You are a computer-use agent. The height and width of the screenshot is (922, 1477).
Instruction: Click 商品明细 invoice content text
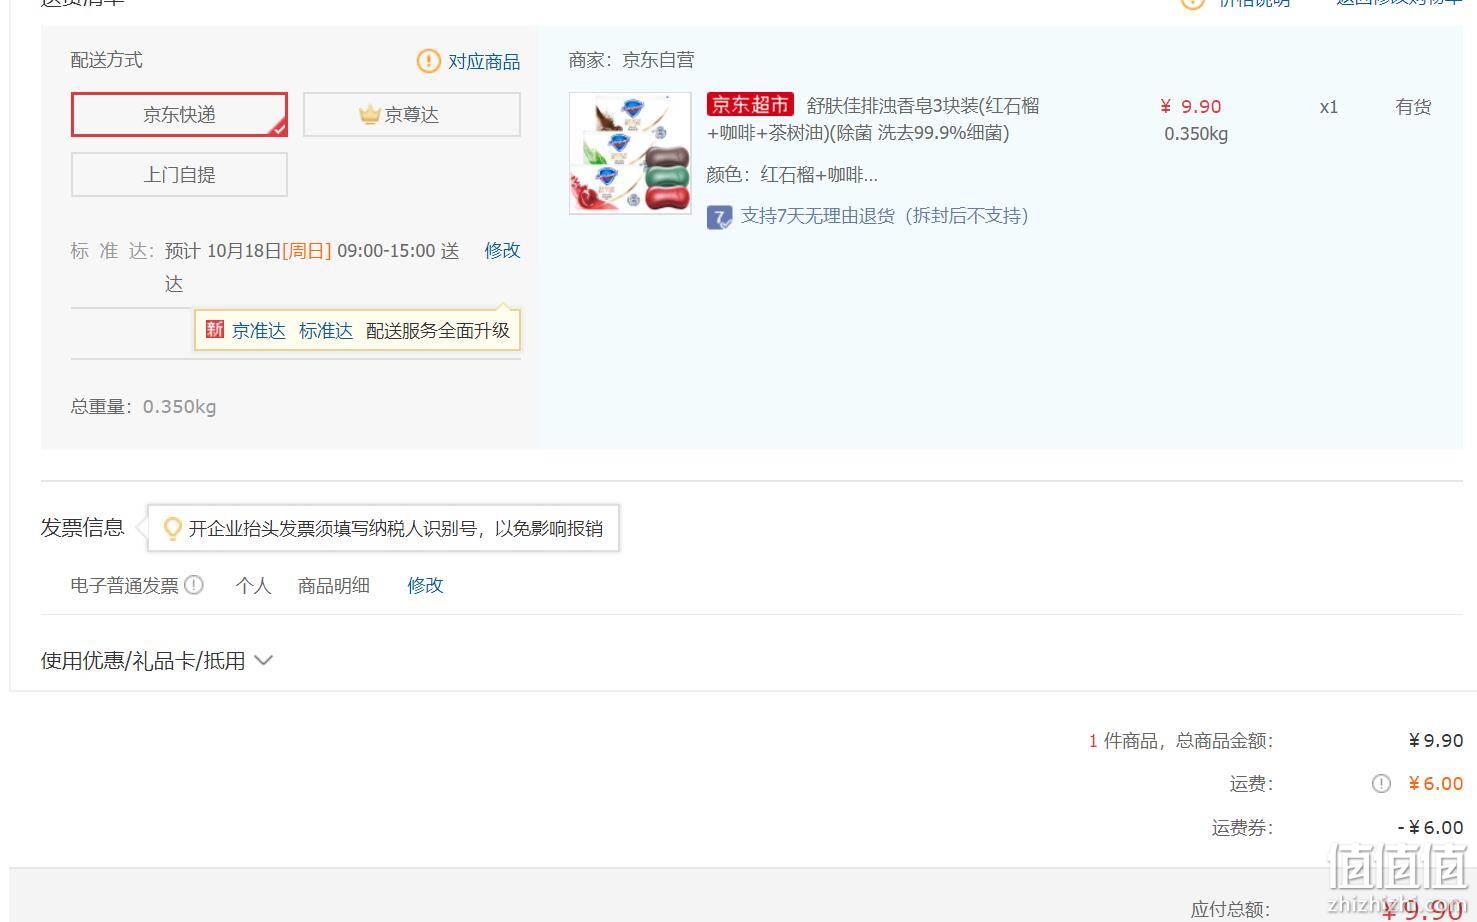click(x=334, y=585)
